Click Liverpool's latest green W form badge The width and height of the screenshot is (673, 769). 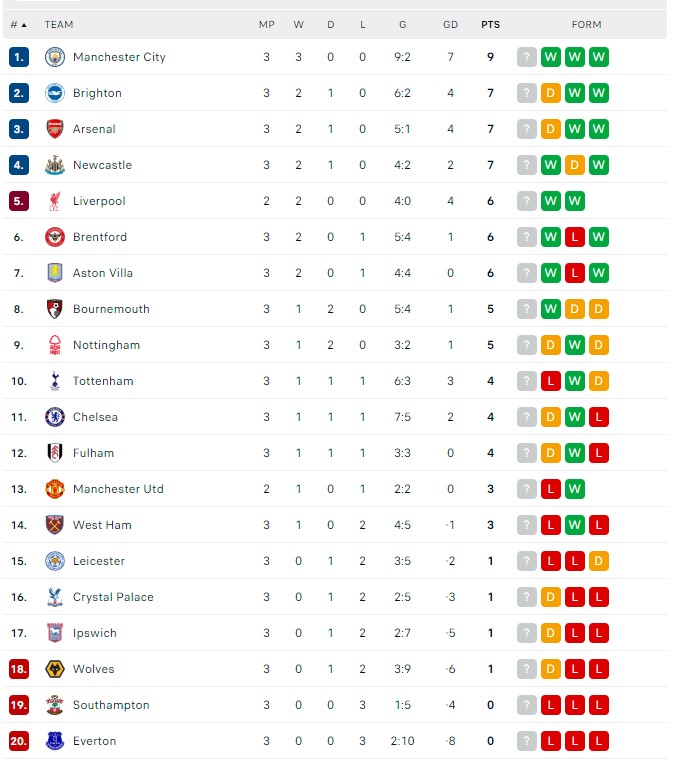[x=574, y=201]
